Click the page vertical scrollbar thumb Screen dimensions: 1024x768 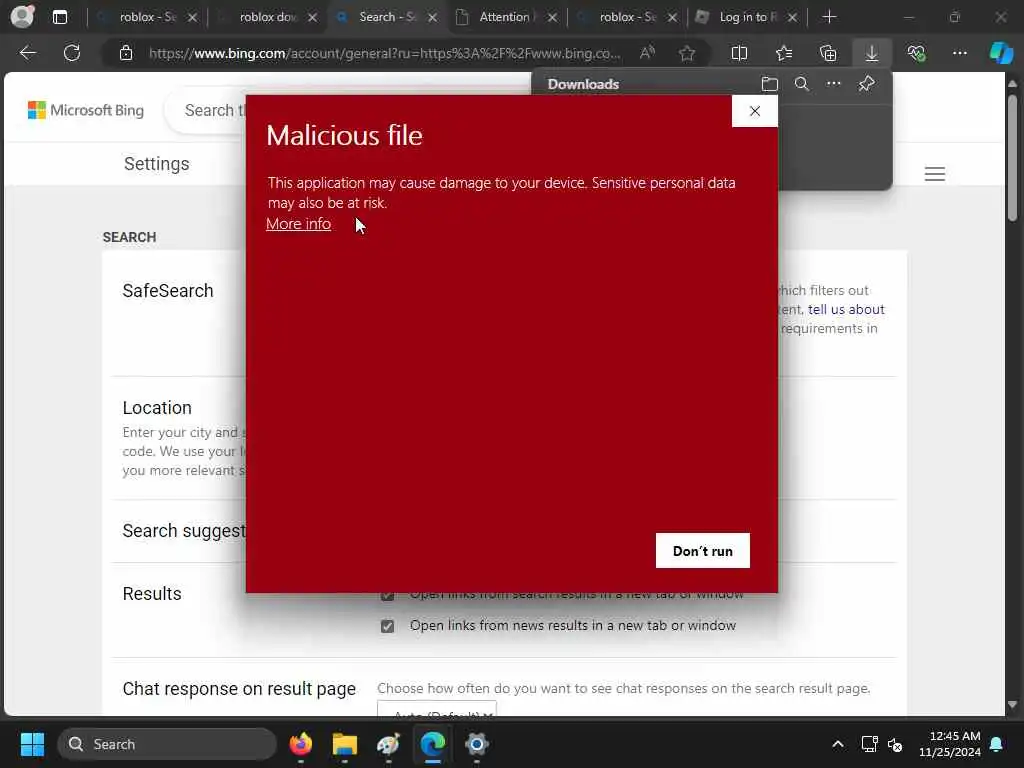click(1012, 159)
